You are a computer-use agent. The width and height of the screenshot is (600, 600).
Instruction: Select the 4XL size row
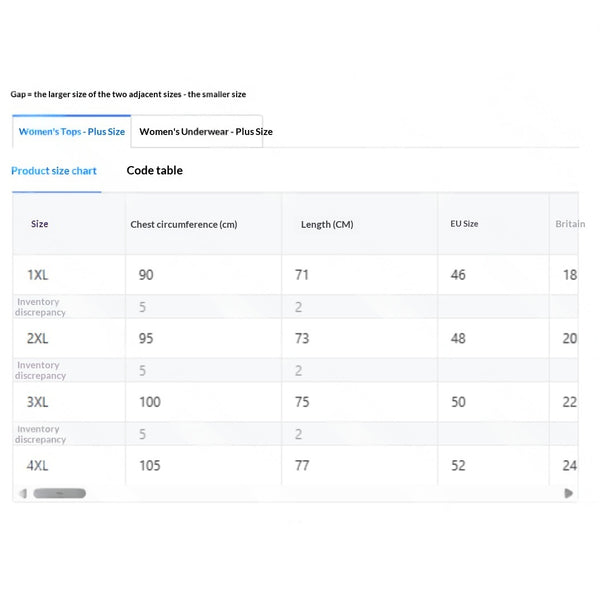tap(295, 465)
